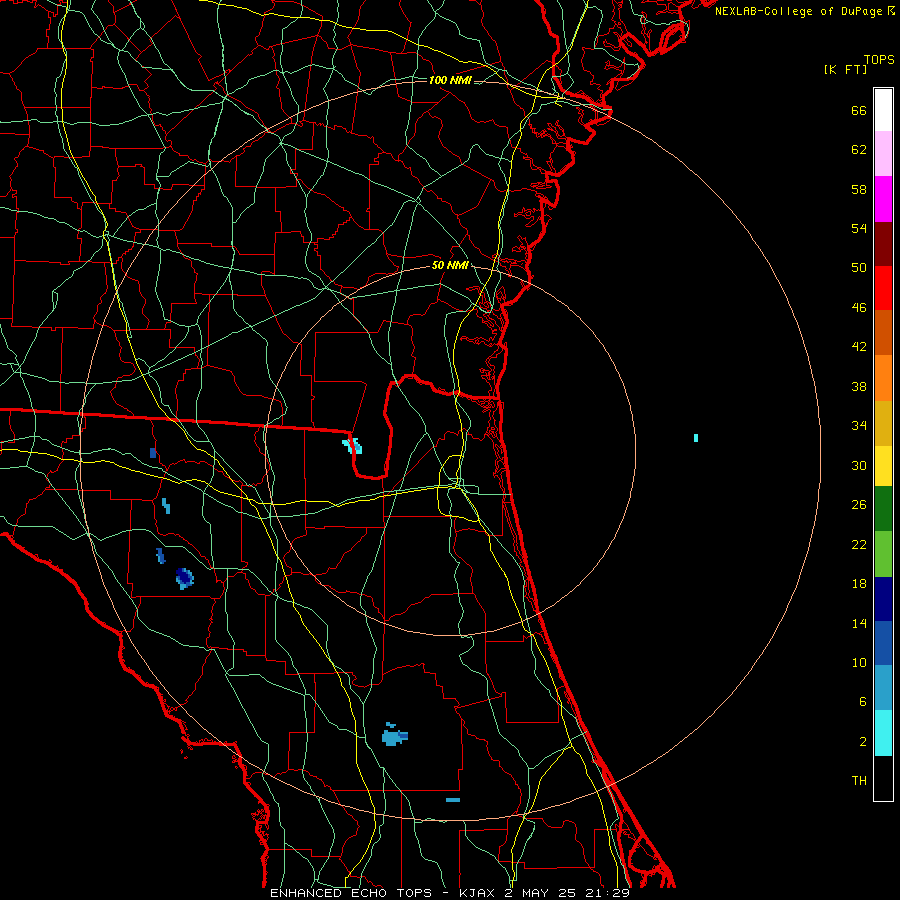Click the "26" legend value

[x=859, y=505]
